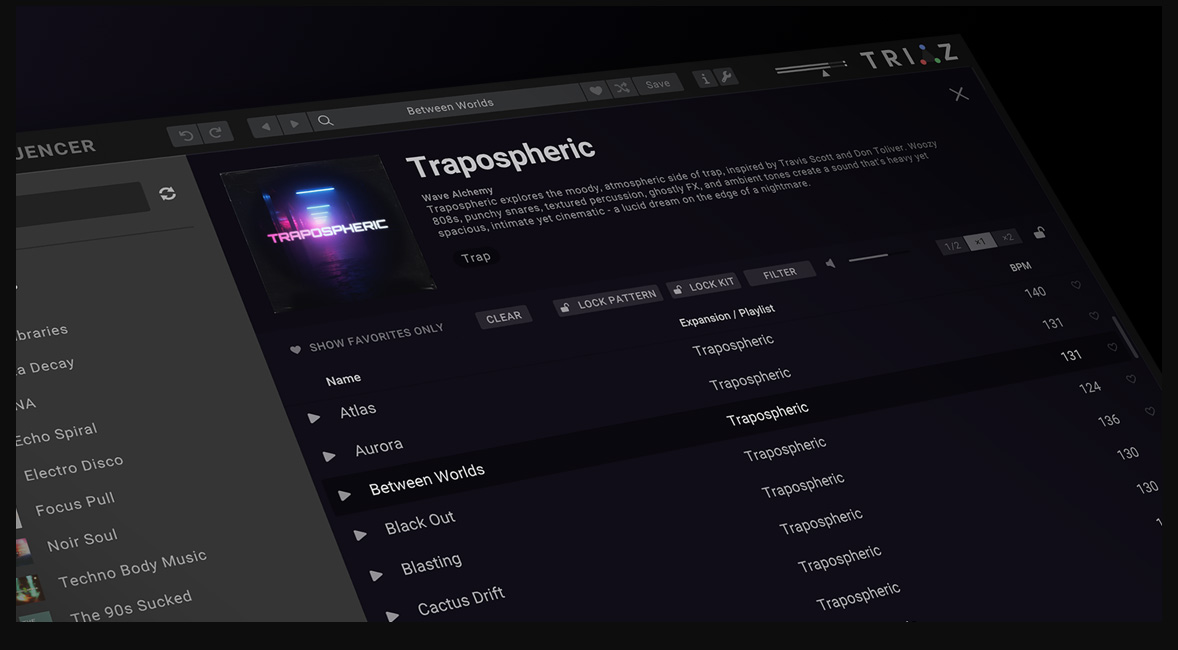Screen dimensions: 1178x650
Task: Click the refresh icon in sidebar
Action: tap(167, 193)
